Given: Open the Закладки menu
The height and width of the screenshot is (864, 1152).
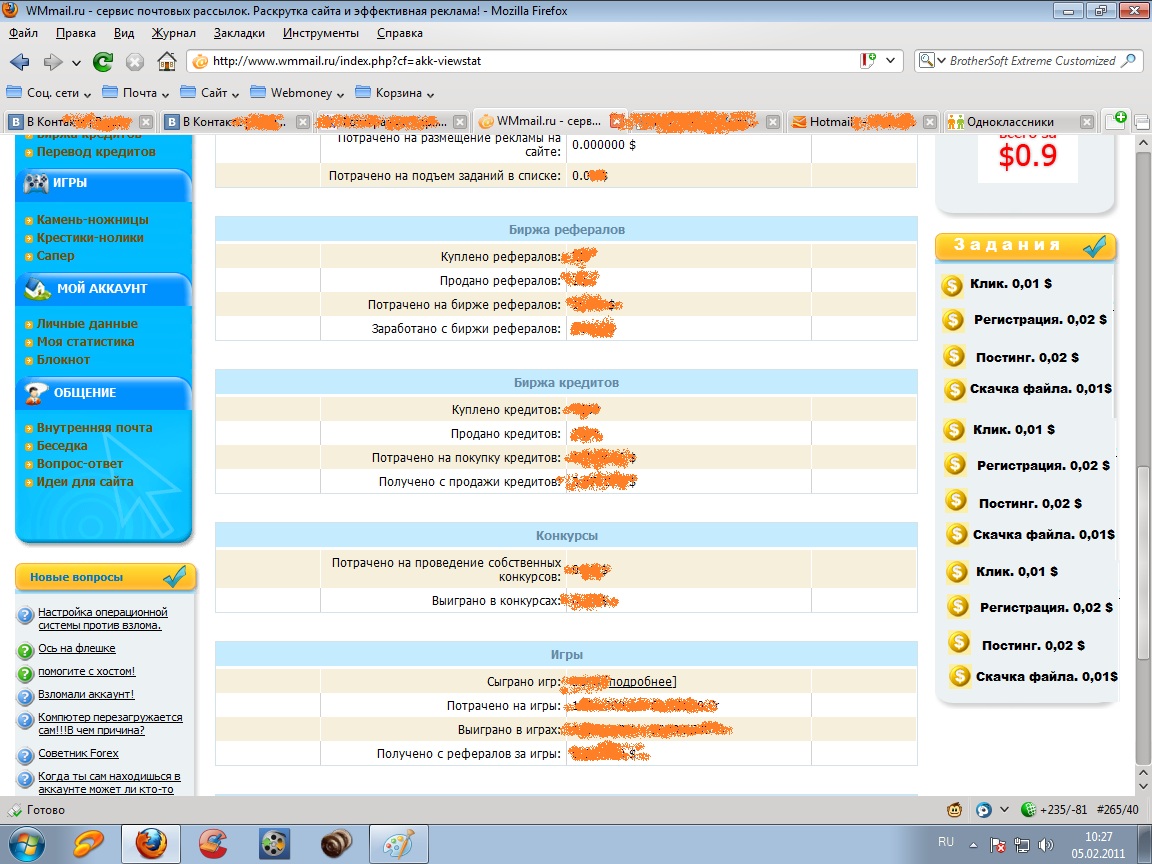Looking at the screenshot, I should 240,33.
